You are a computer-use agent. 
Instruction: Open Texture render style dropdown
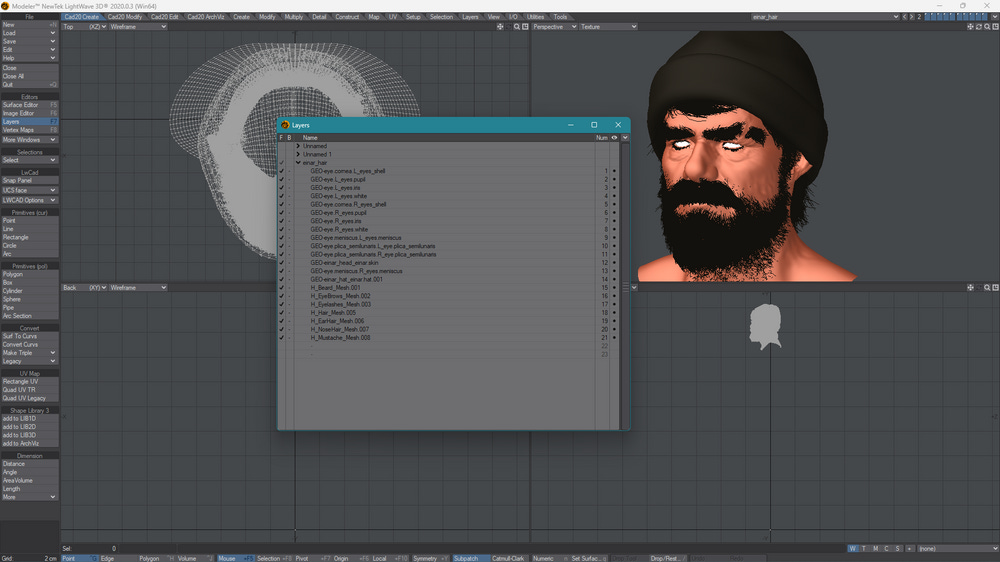pyautogui.click(x=608, y=27)
